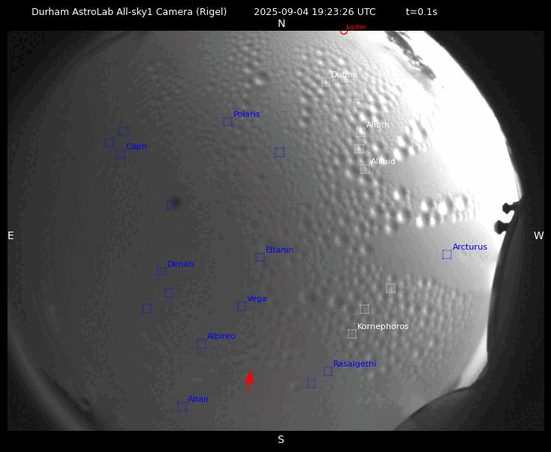Click the Durham AstroLab camera title
Screen dimensions: 551x452
coord(129,12)
